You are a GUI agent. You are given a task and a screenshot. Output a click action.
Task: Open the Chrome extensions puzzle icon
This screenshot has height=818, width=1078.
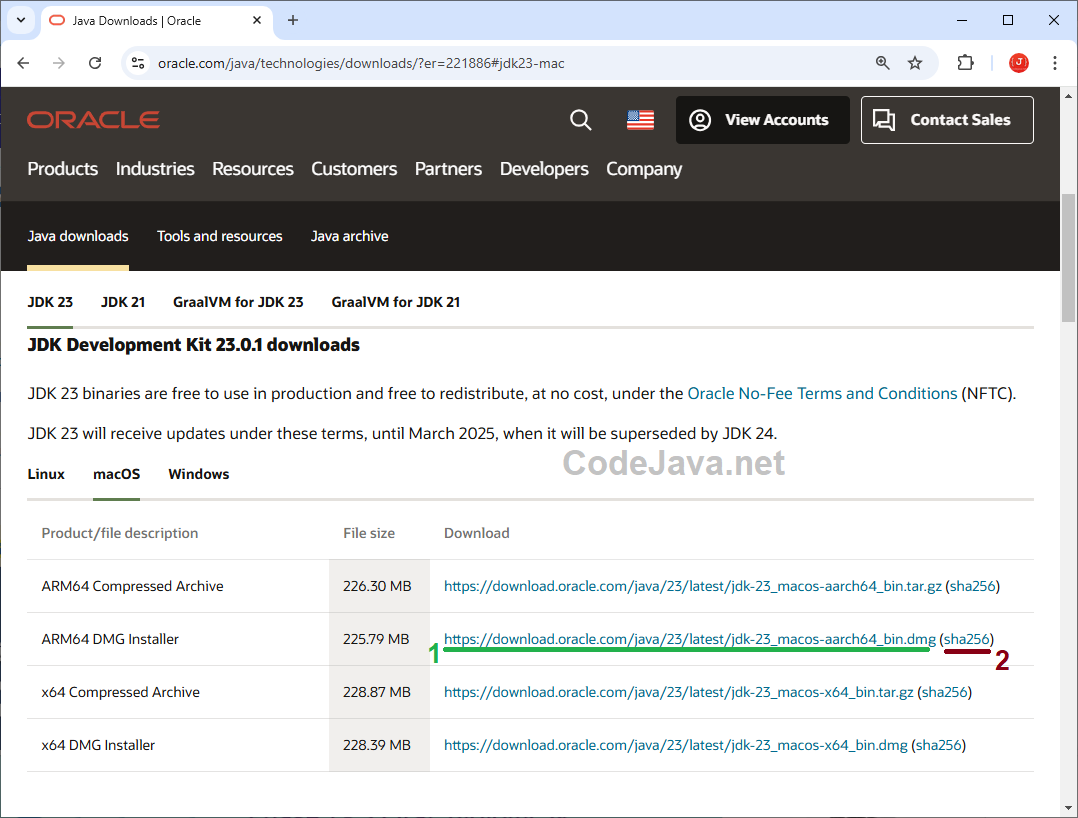pyautogui.click(x=965, y=63)
